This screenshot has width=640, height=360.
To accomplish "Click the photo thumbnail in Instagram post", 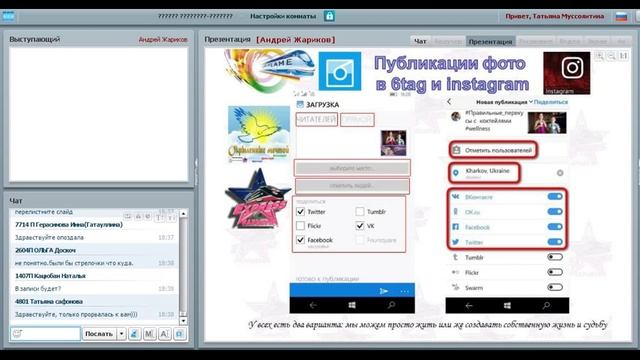I will pyautogui.click(x=547, y=122).
